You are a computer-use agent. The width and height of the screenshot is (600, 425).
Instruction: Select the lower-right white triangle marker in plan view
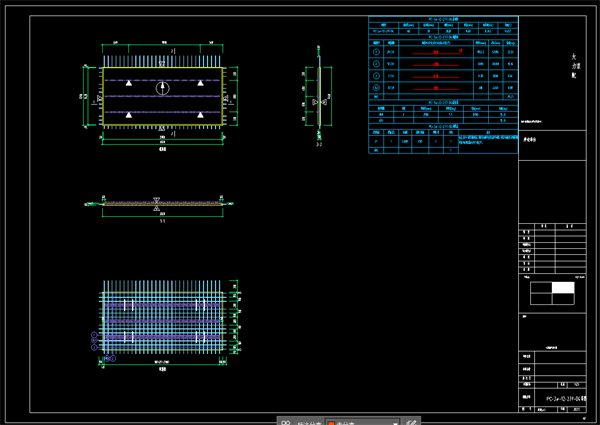coord(200,115)
